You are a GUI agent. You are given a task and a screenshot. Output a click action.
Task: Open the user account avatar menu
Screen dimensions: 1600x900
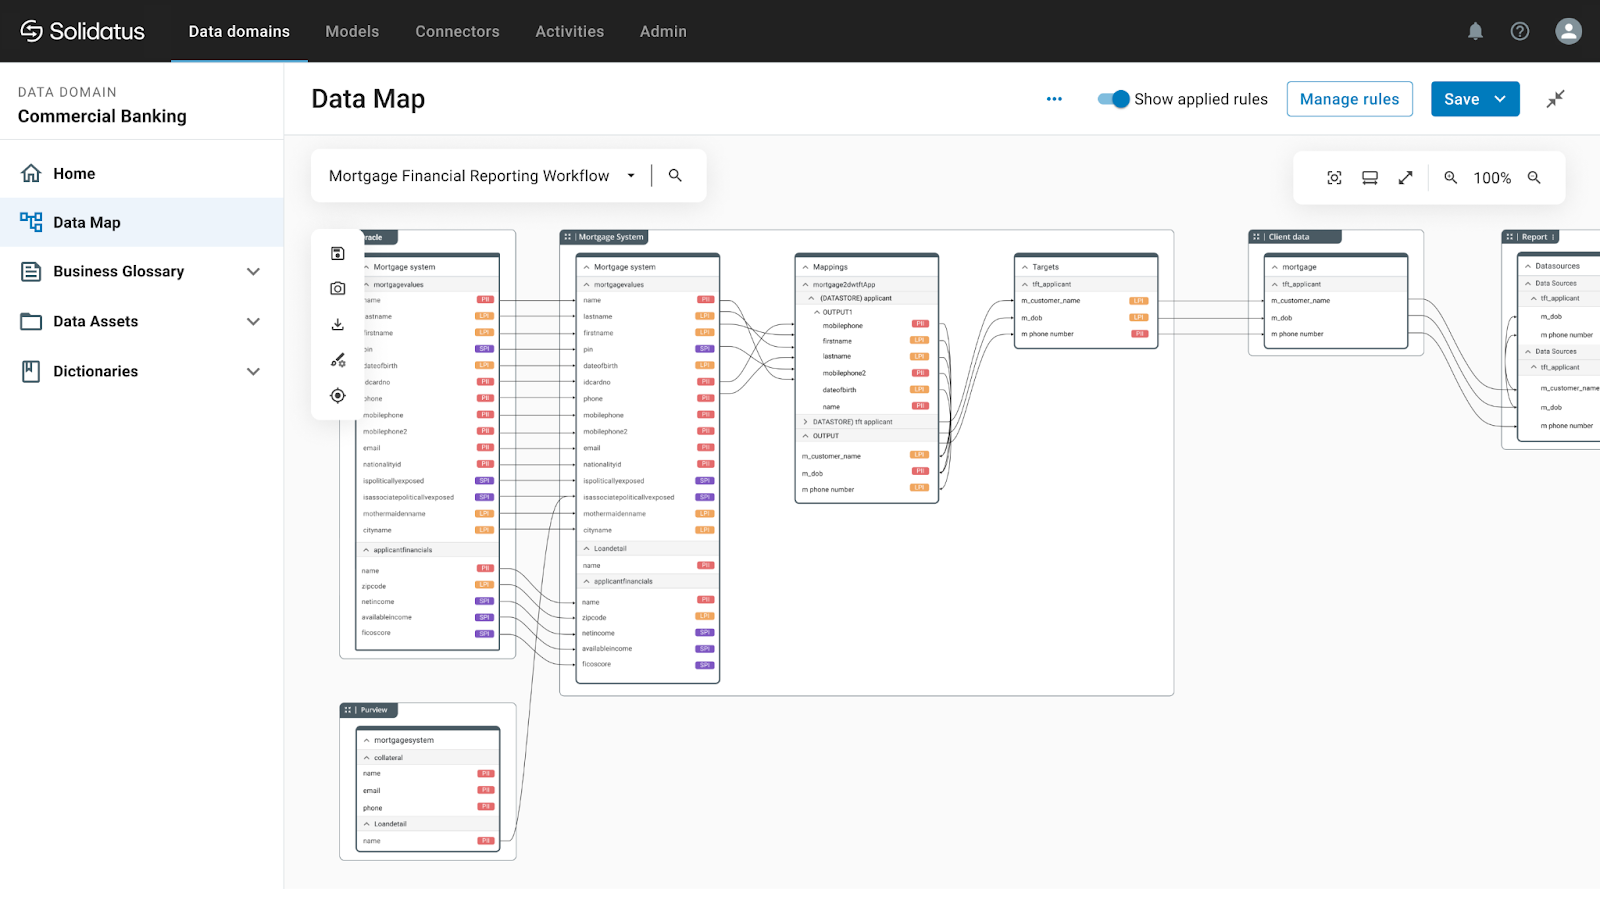tap(1568, 31)
